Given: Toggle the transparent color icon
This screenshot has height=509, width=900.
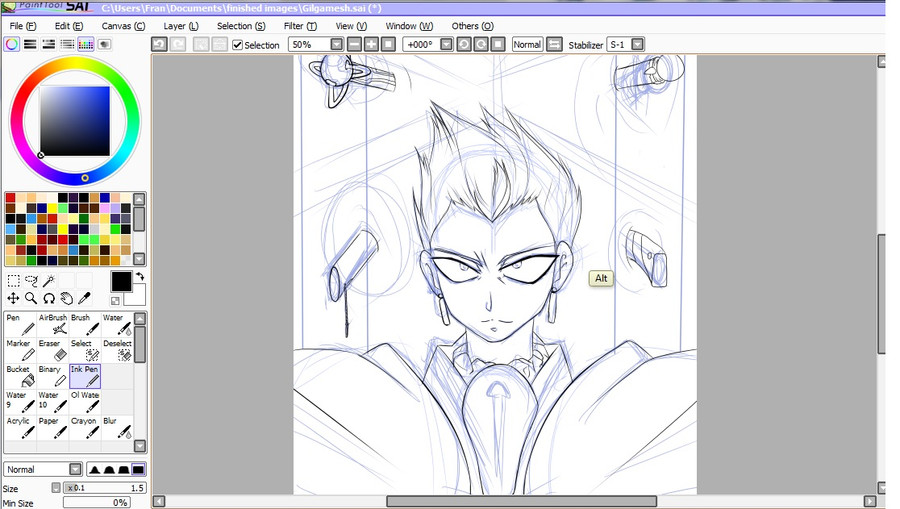Looking at the screenshot, I should [x=115, y=301].
